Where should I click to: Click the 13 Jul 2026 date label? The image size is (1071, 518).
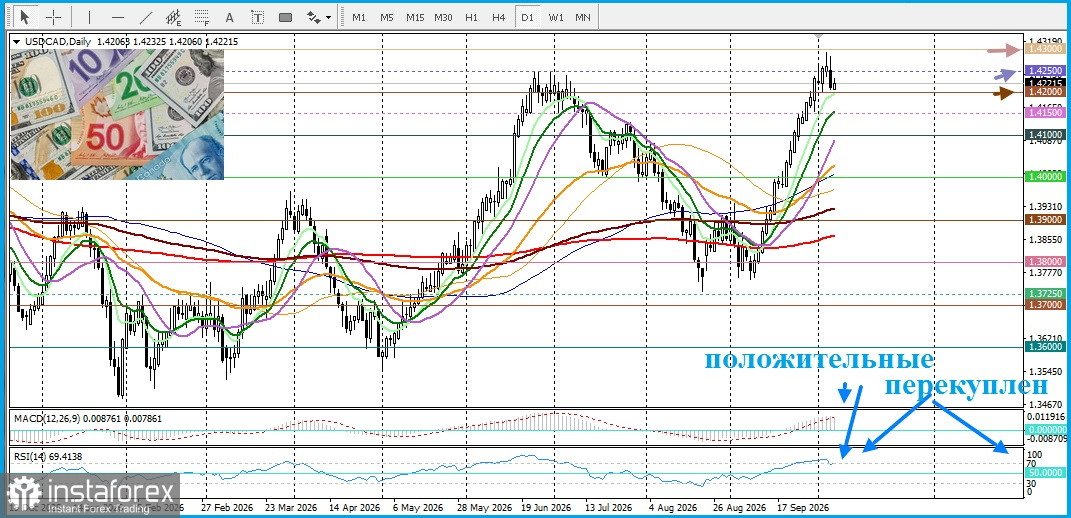607,508
